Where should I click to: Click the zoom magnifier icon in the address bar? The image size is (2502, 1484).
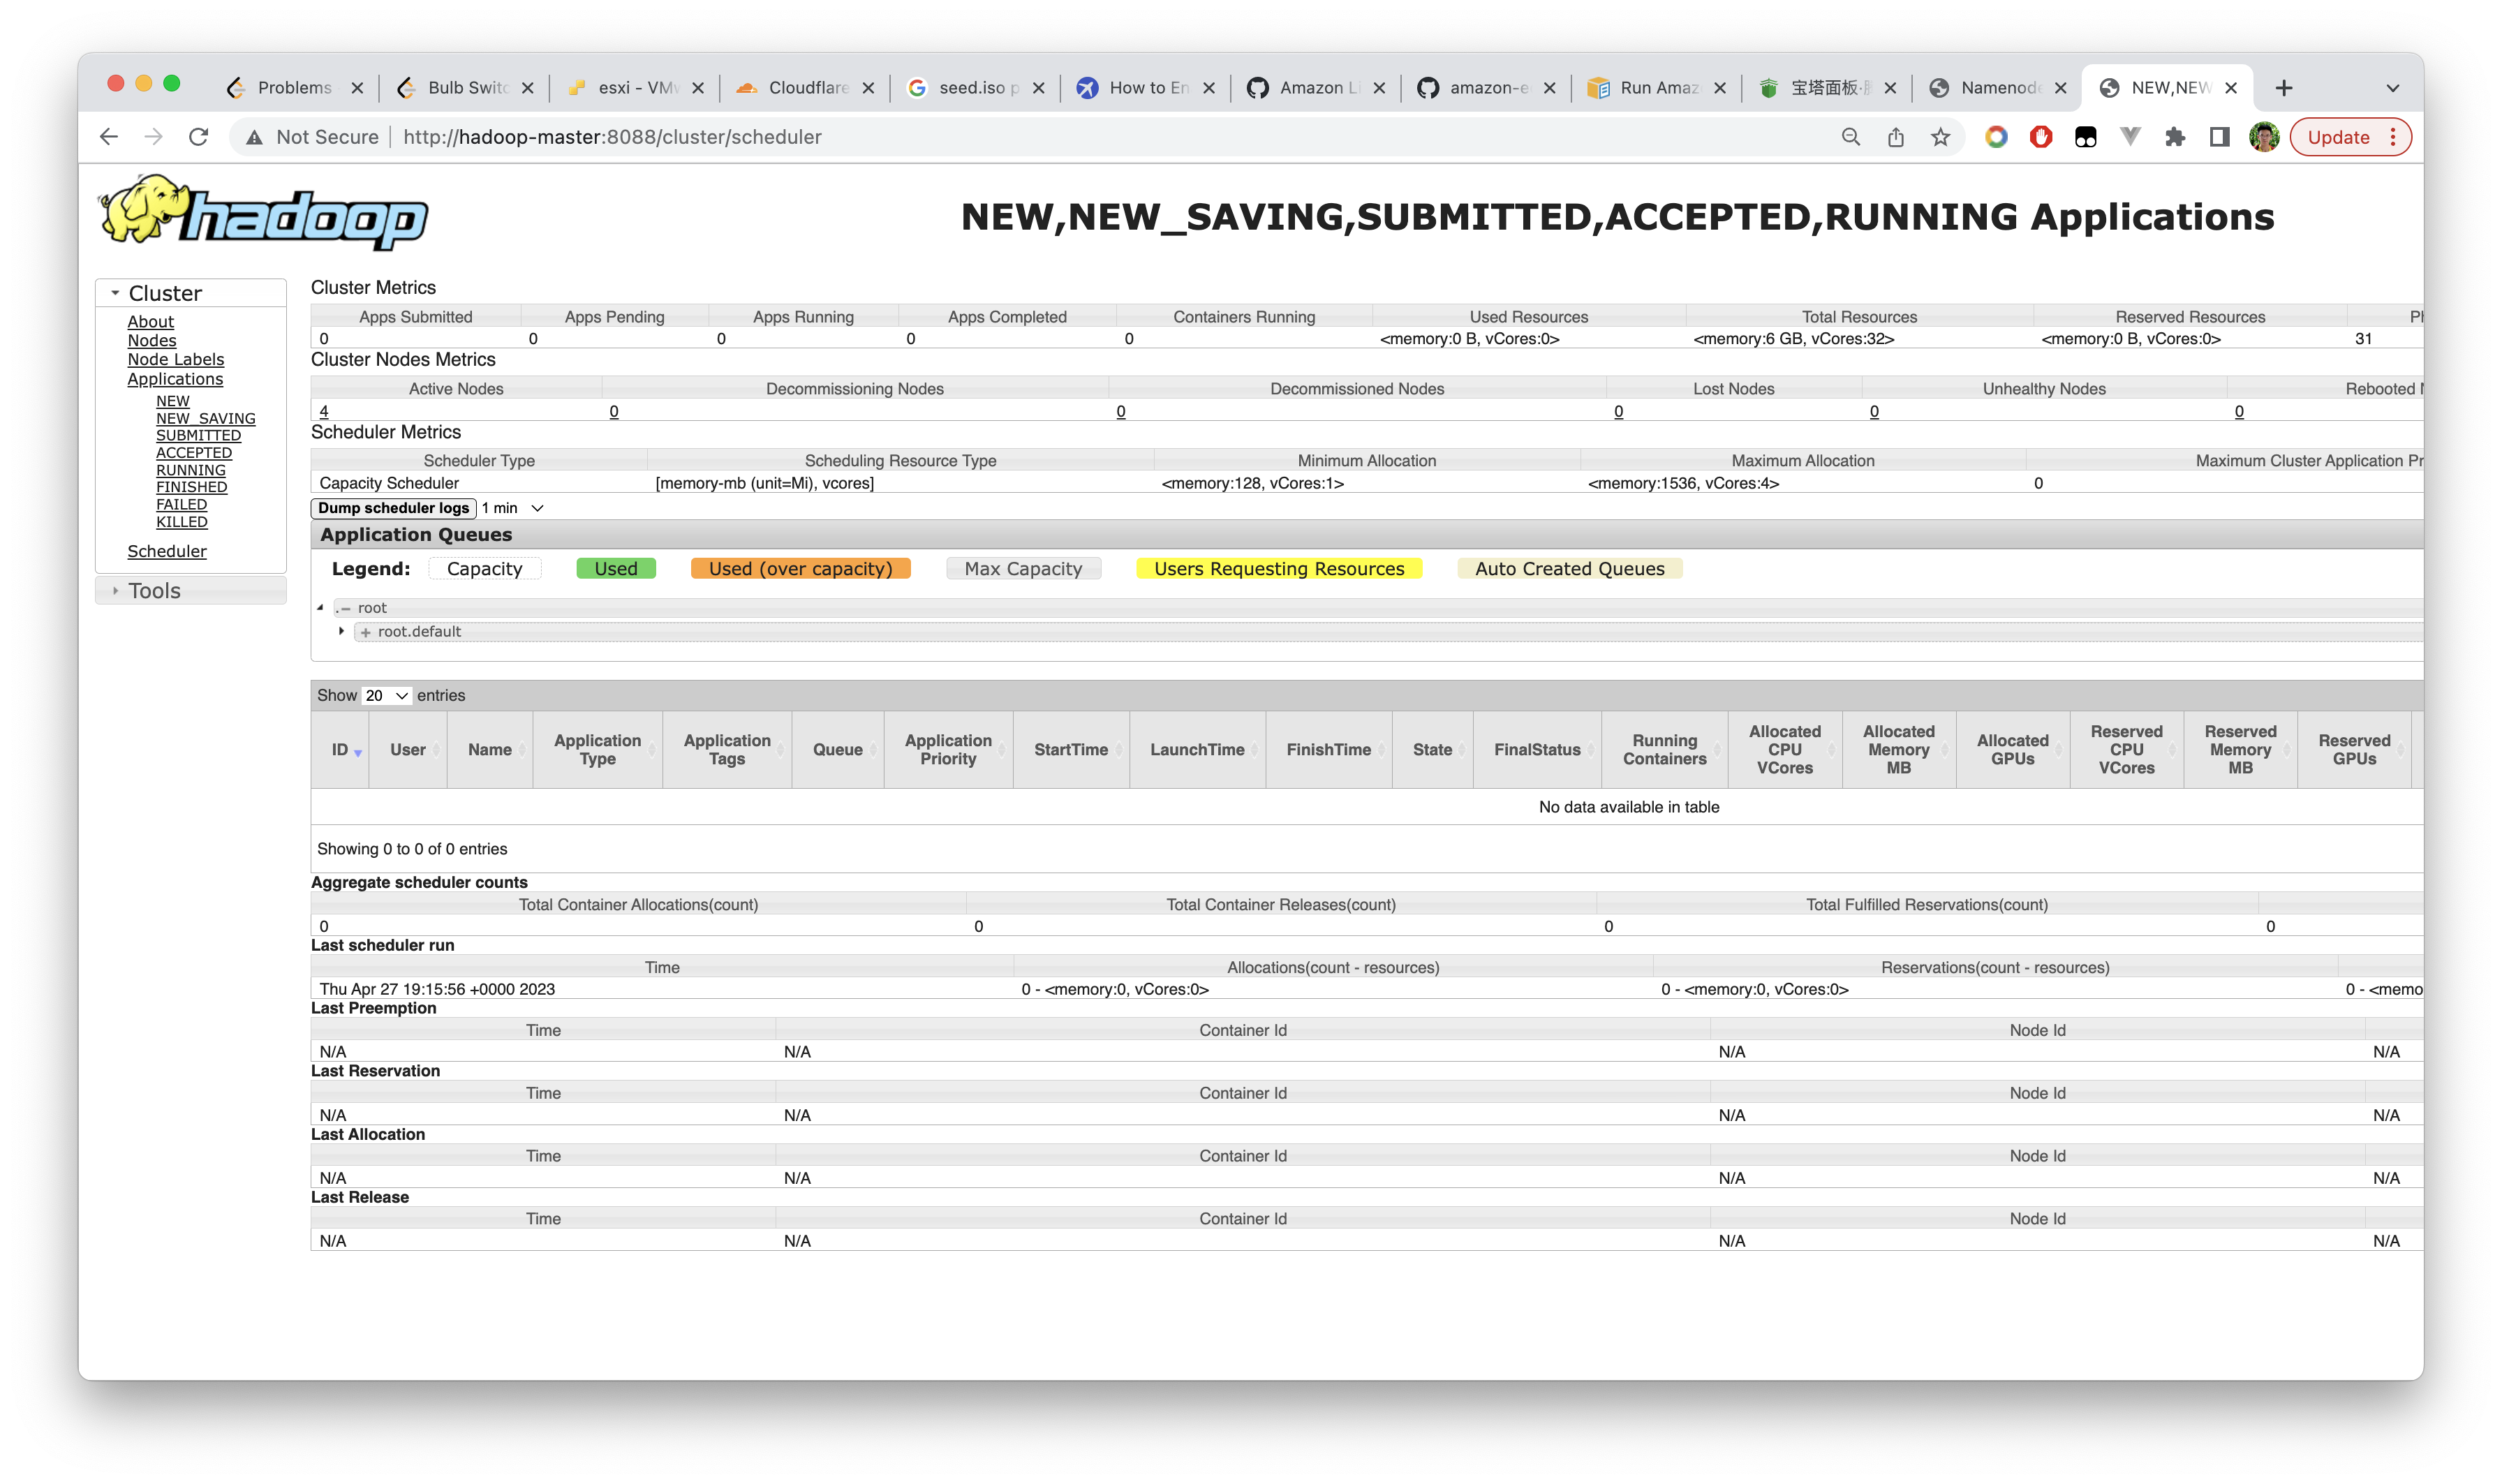pyautogui.click(x=1850, y=137)
